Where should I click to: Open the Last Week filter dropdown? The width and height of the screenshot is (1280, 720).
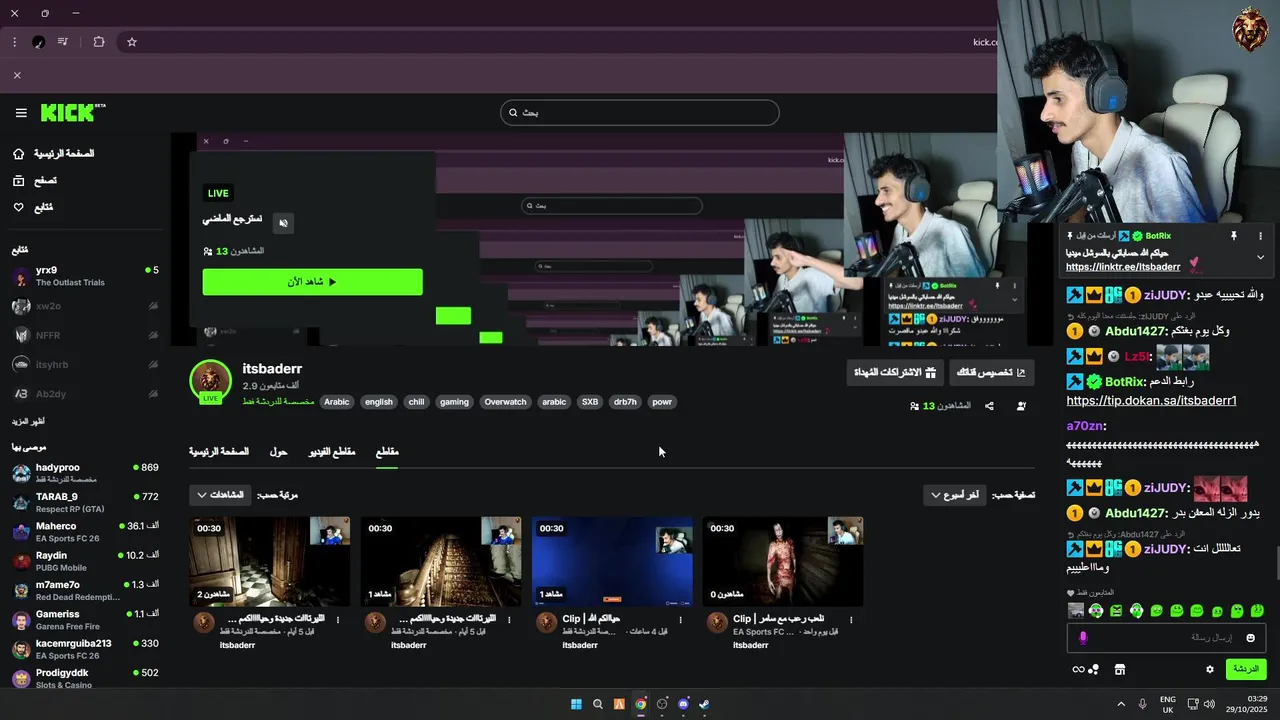(955, 495)
